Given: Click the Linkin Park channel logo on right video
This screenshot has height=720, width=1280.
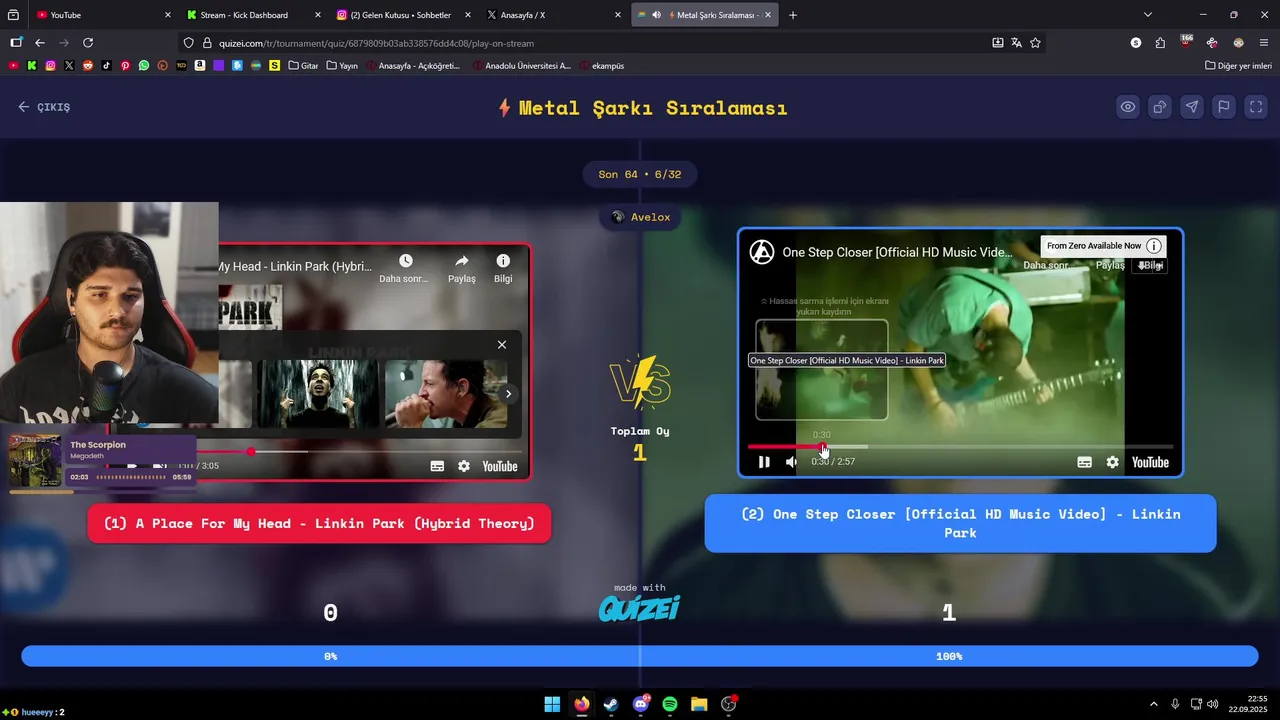Looking at the screenshot, I should [762, 252].
